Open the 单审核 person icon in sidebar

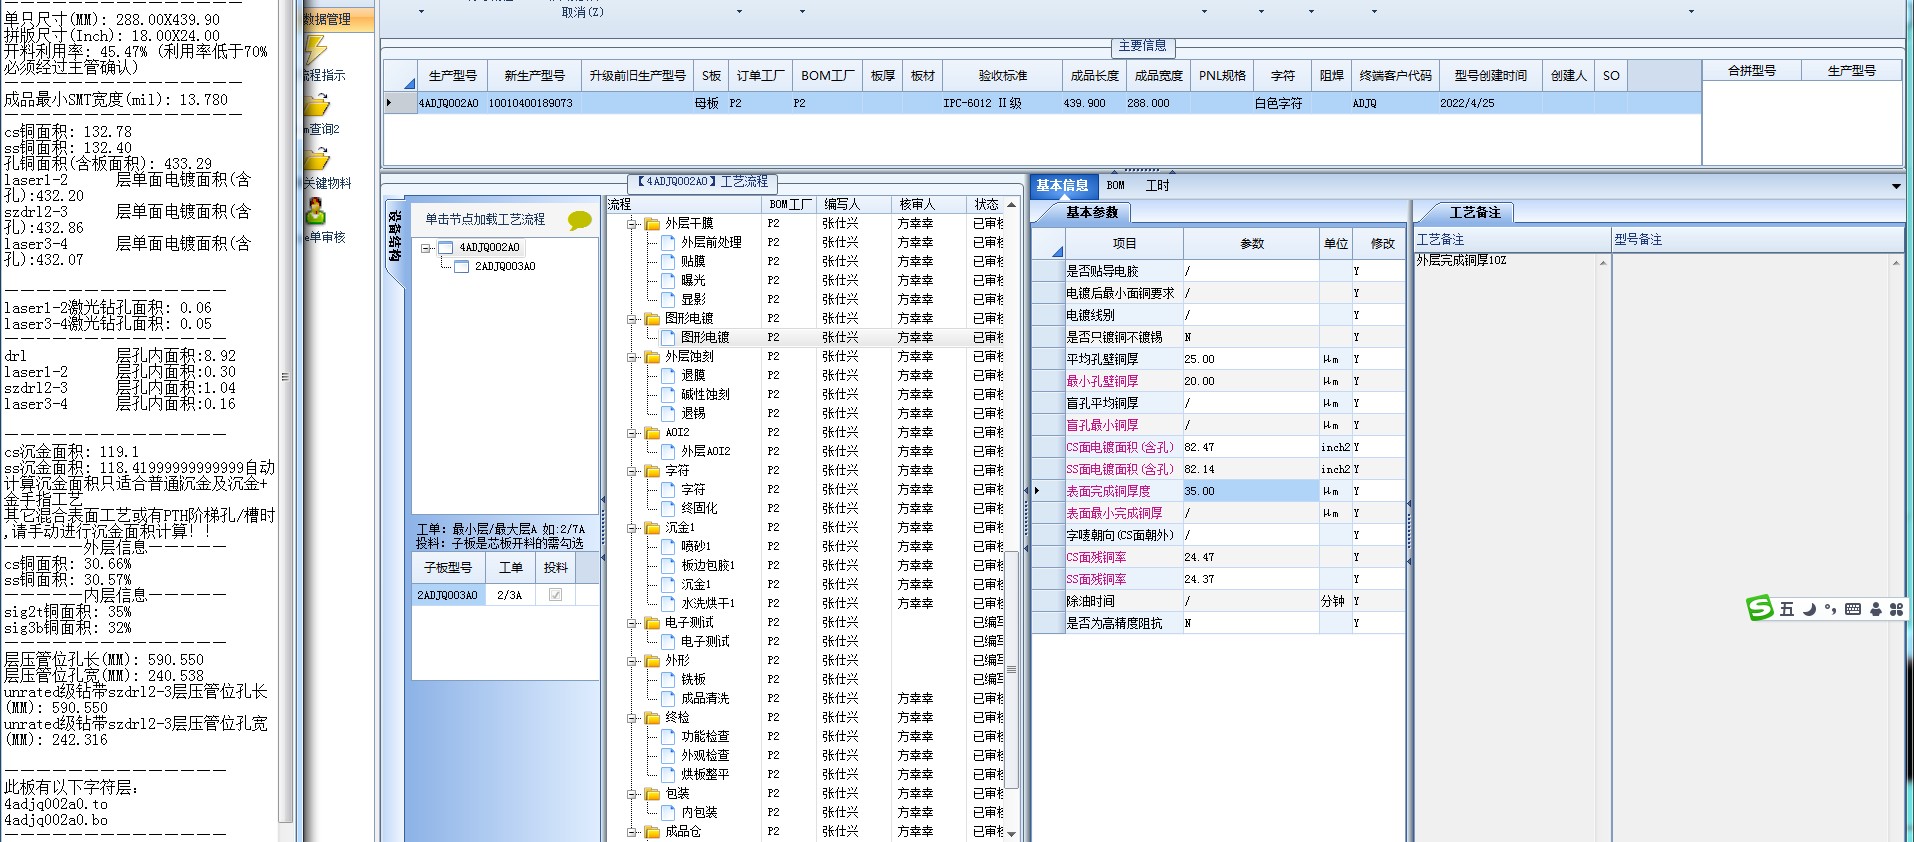[316, 212]
